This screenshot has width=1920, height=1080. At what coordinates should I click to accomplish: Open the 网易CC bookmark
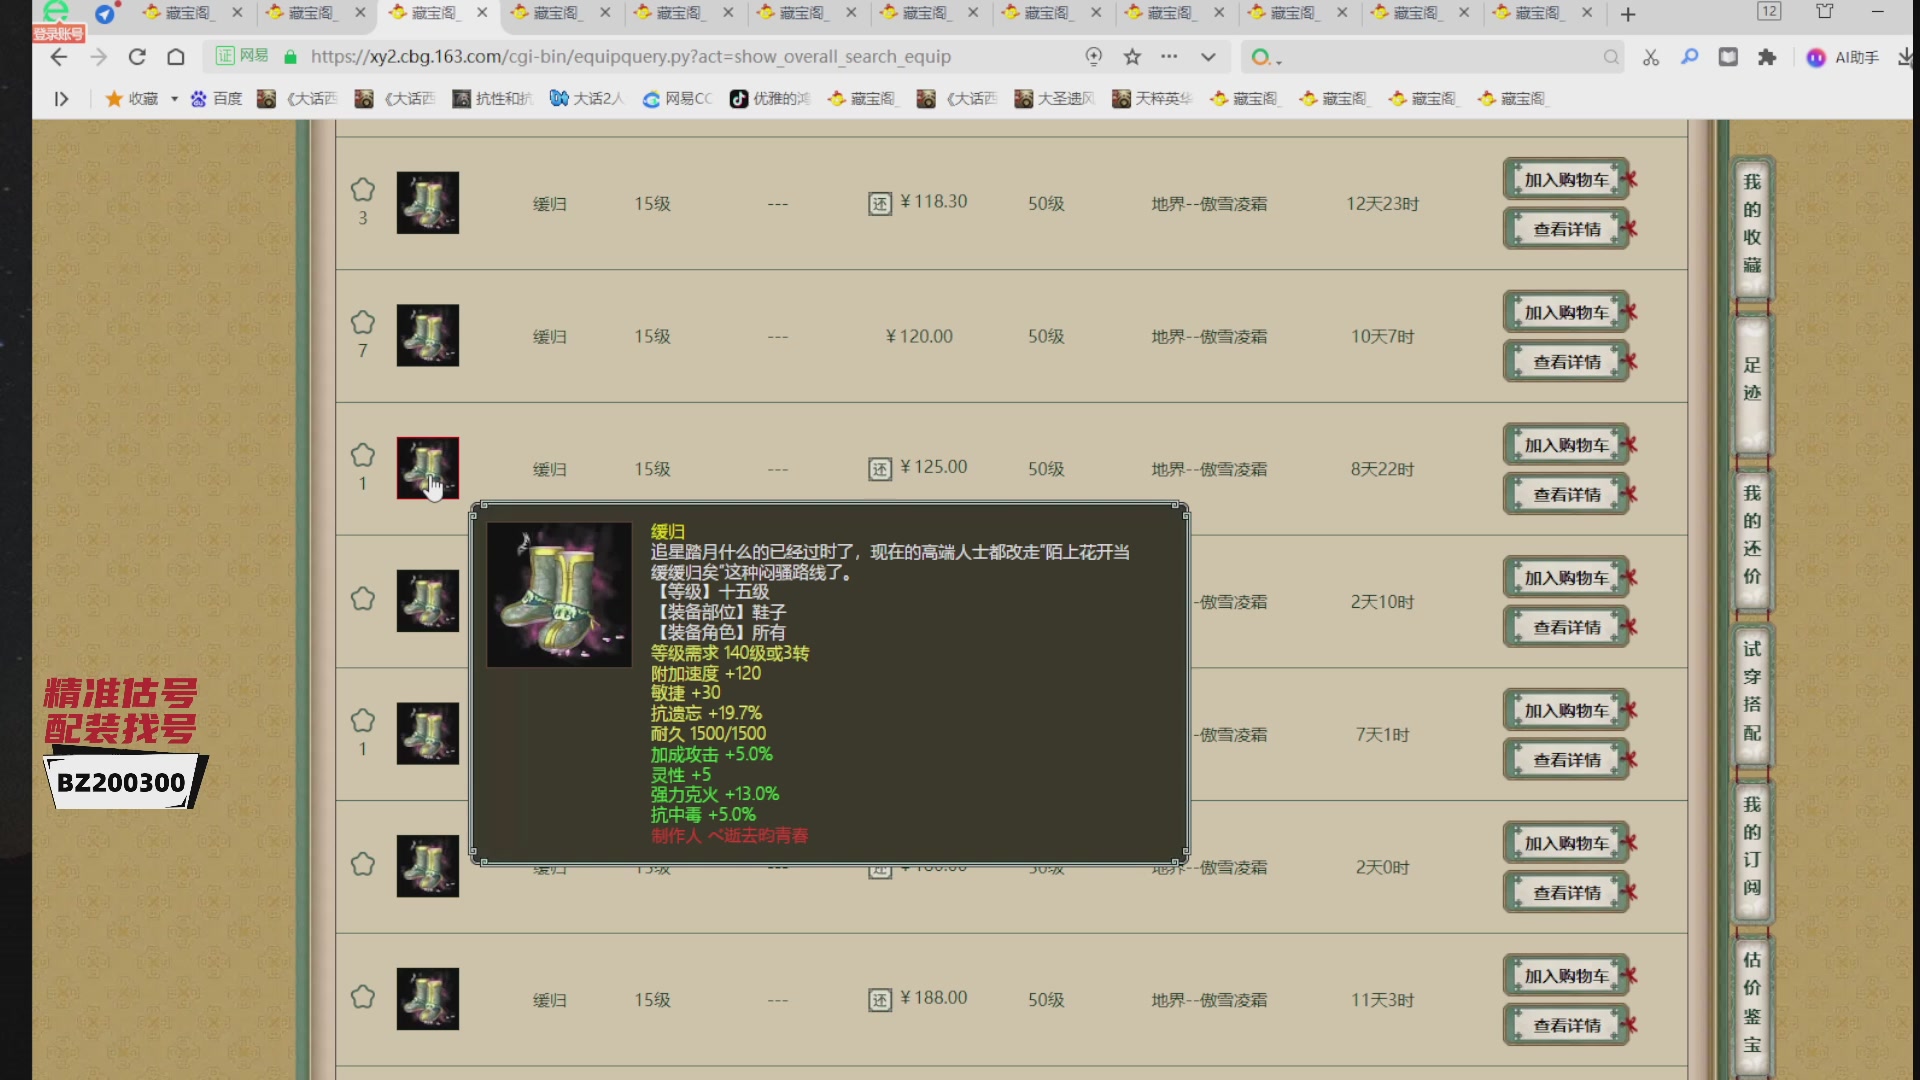tap(677, 98)
